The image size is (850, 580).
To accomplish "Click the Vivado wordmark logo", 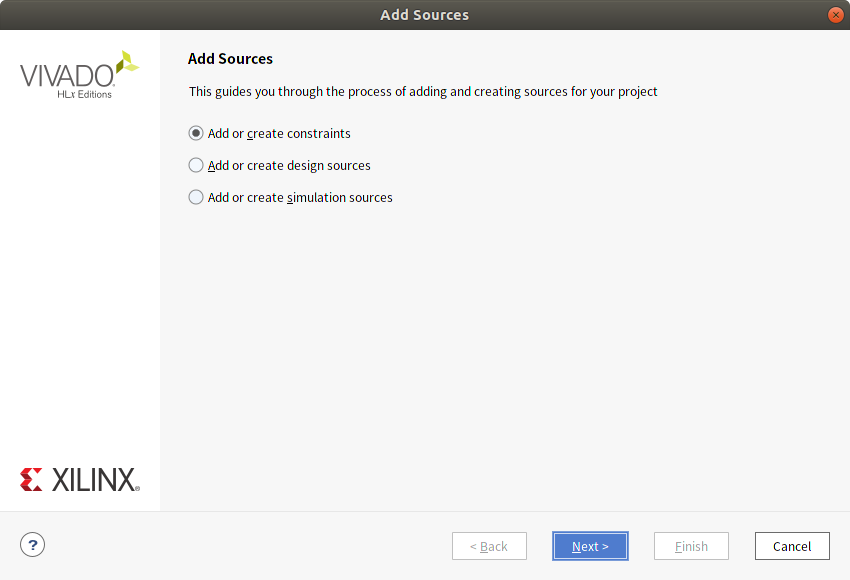I will [67, 76].
